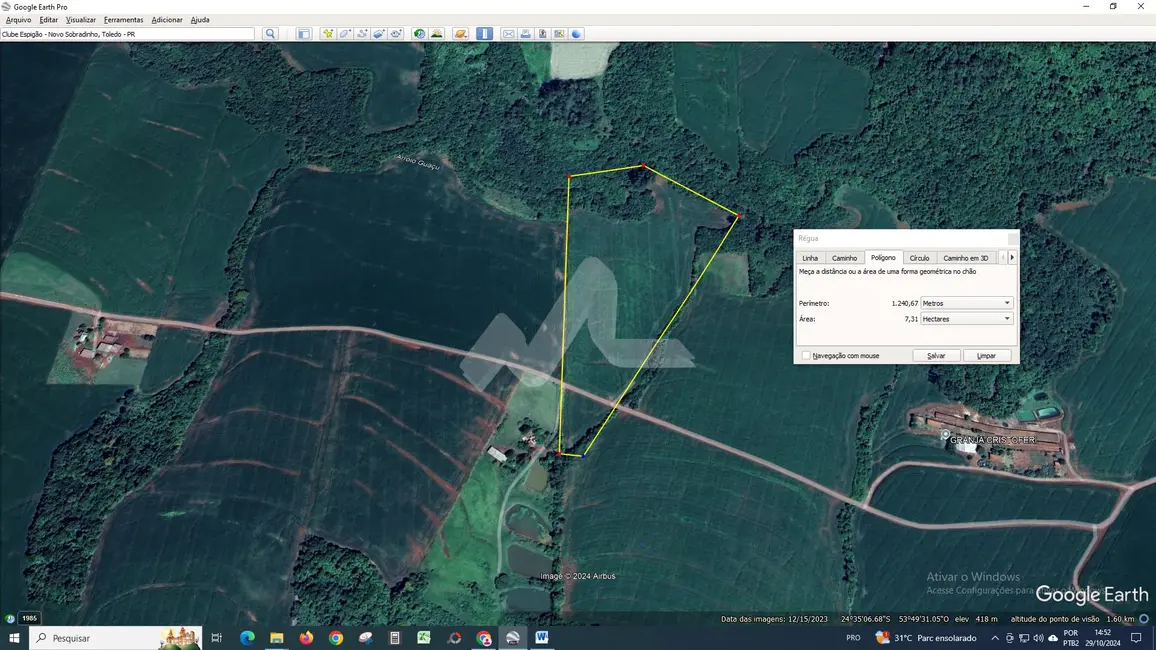Click the print icon in toolbar
The height and width of the screenshot is (650, 1156).
526,34
